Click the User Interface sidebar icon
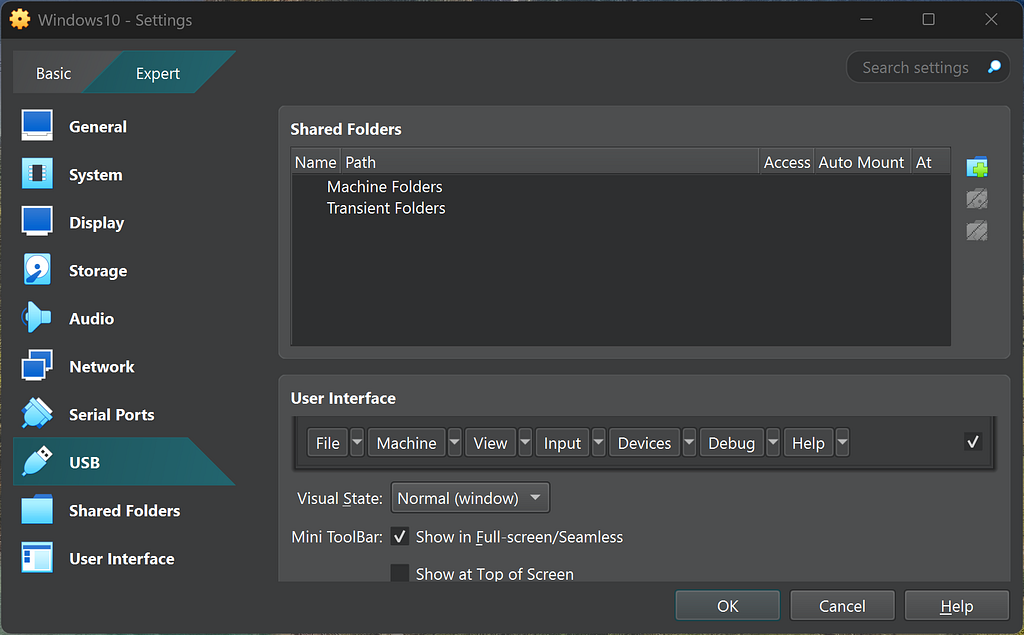 pos(37,558)
